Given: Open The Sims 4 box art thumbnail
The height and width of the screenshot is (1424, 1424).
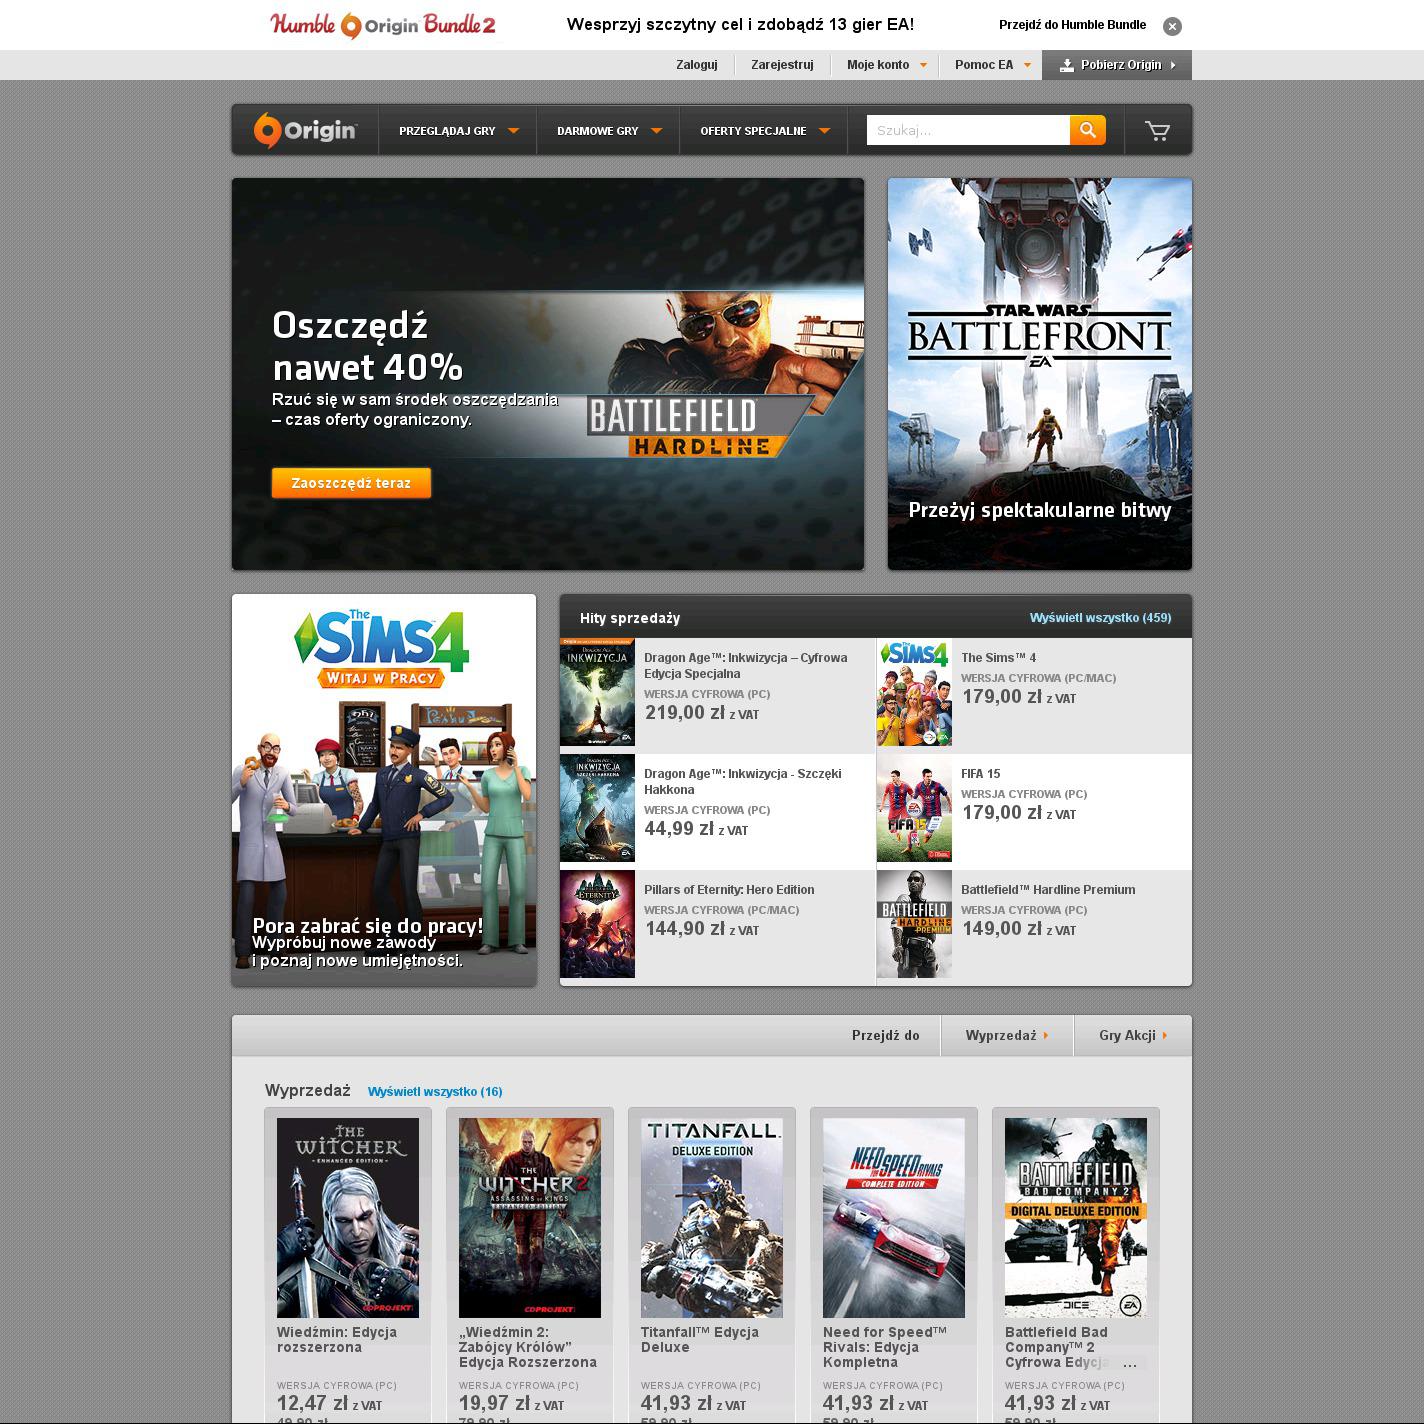Looking at the screenshot, I should tap(914, 693).
